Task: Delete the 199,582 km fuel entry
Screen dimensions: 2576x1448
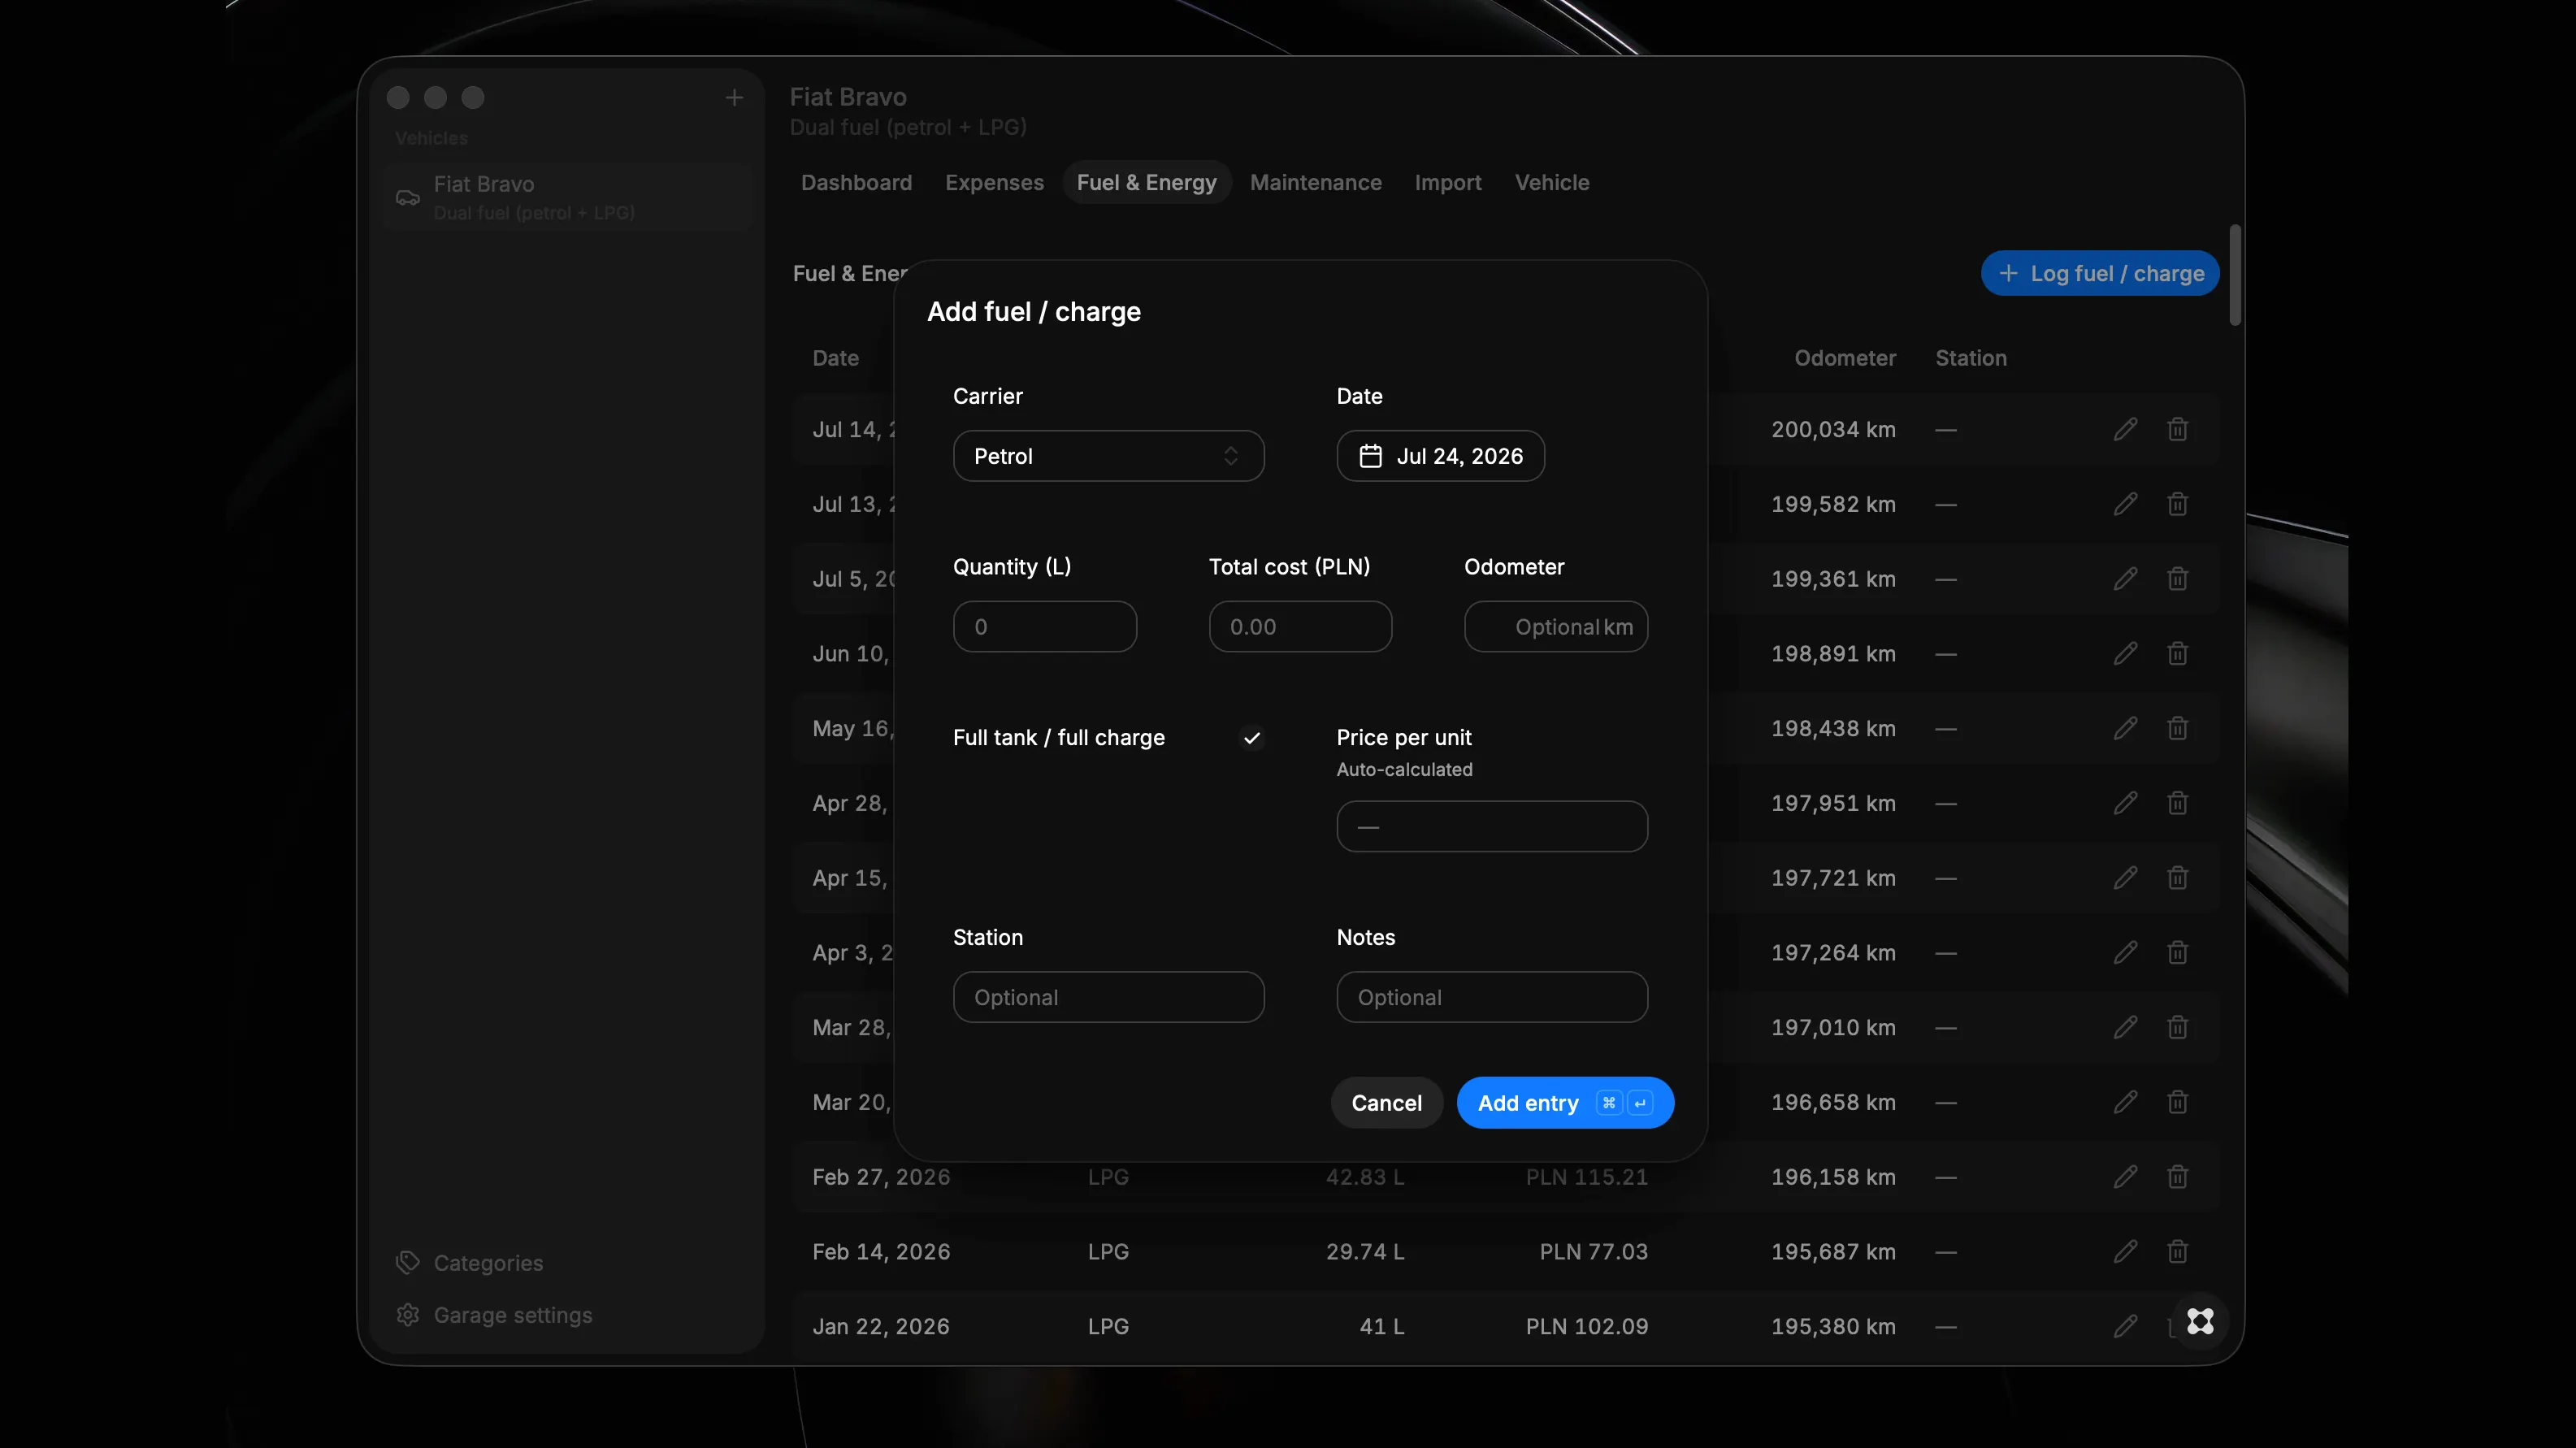Action: pos(2177,504)
